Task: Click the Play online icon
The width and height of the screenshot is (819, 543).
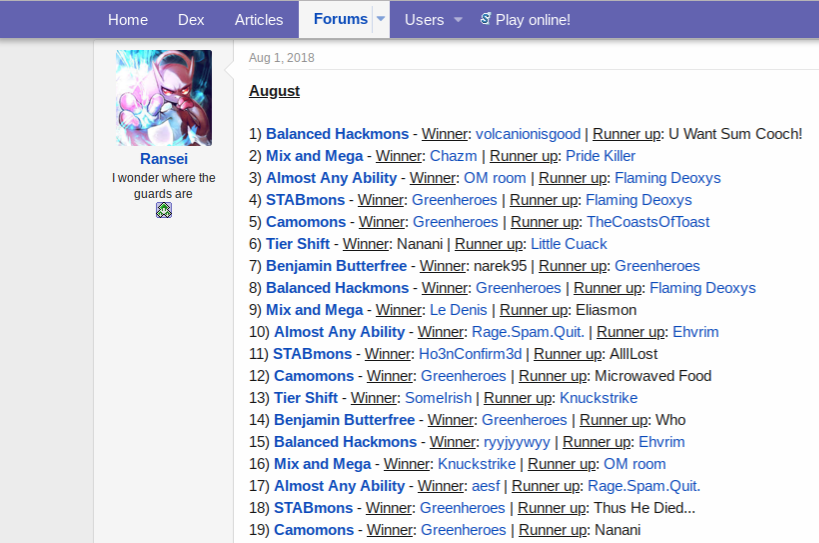Action: (x=485, y=19)
